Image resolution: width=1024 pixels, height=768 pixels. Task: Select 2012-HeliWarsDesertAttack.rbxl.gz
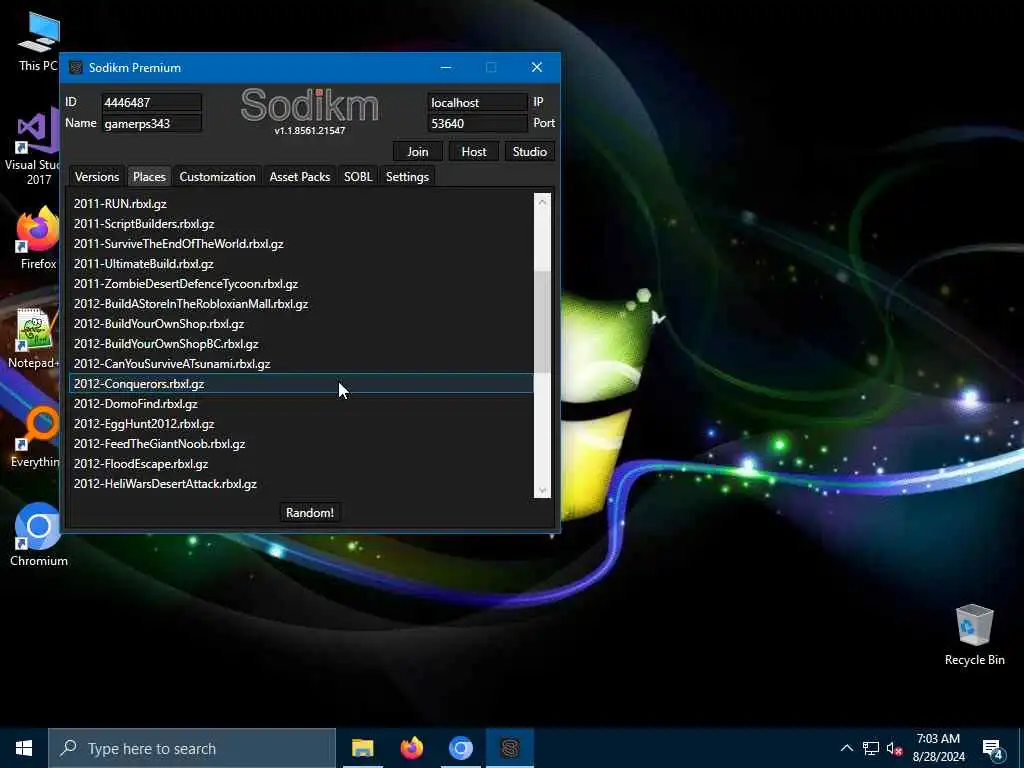[x=301, y=484]
